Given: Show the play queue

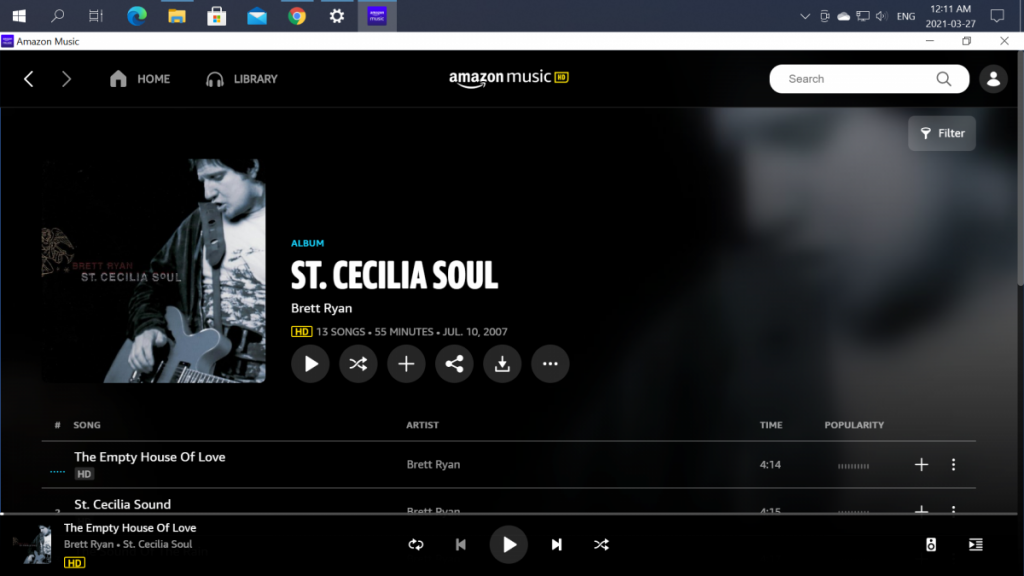Looking at the screenshot, I should coord(976,545).
